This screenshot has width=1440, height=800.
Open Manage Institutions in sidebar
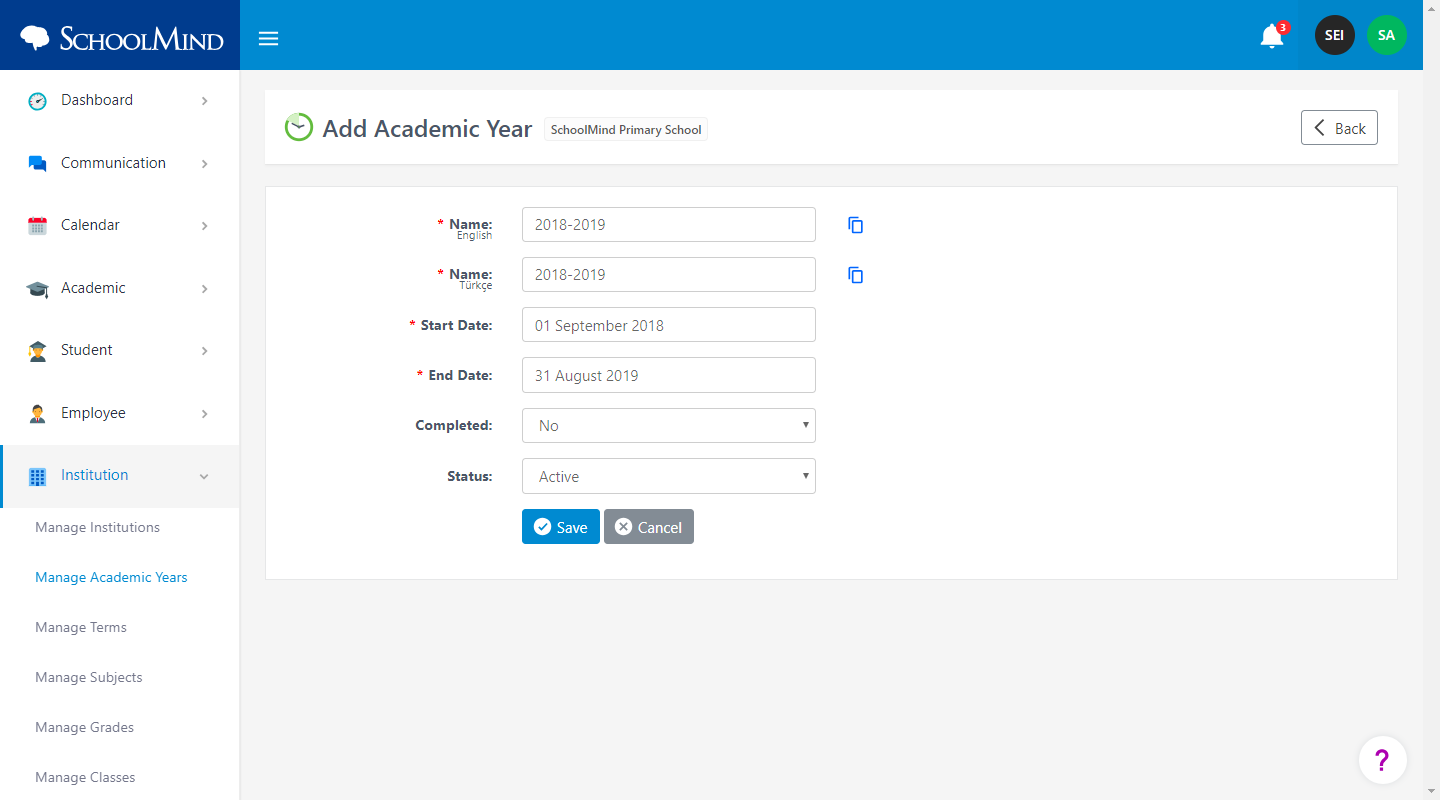coord(97,527)
